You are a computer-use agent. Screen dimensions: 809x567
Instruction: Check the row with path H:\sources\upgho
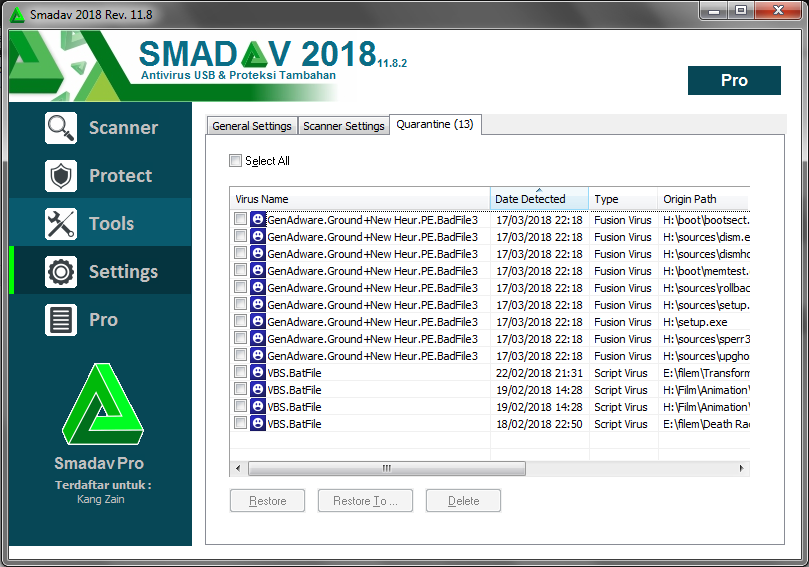[240, 355]
